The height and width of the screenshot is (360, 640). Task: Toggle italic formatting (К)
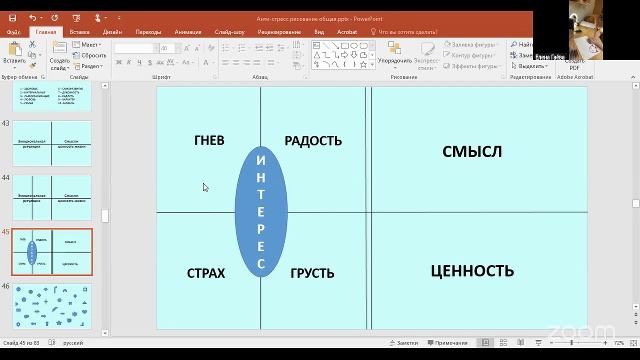pos(129,62)
